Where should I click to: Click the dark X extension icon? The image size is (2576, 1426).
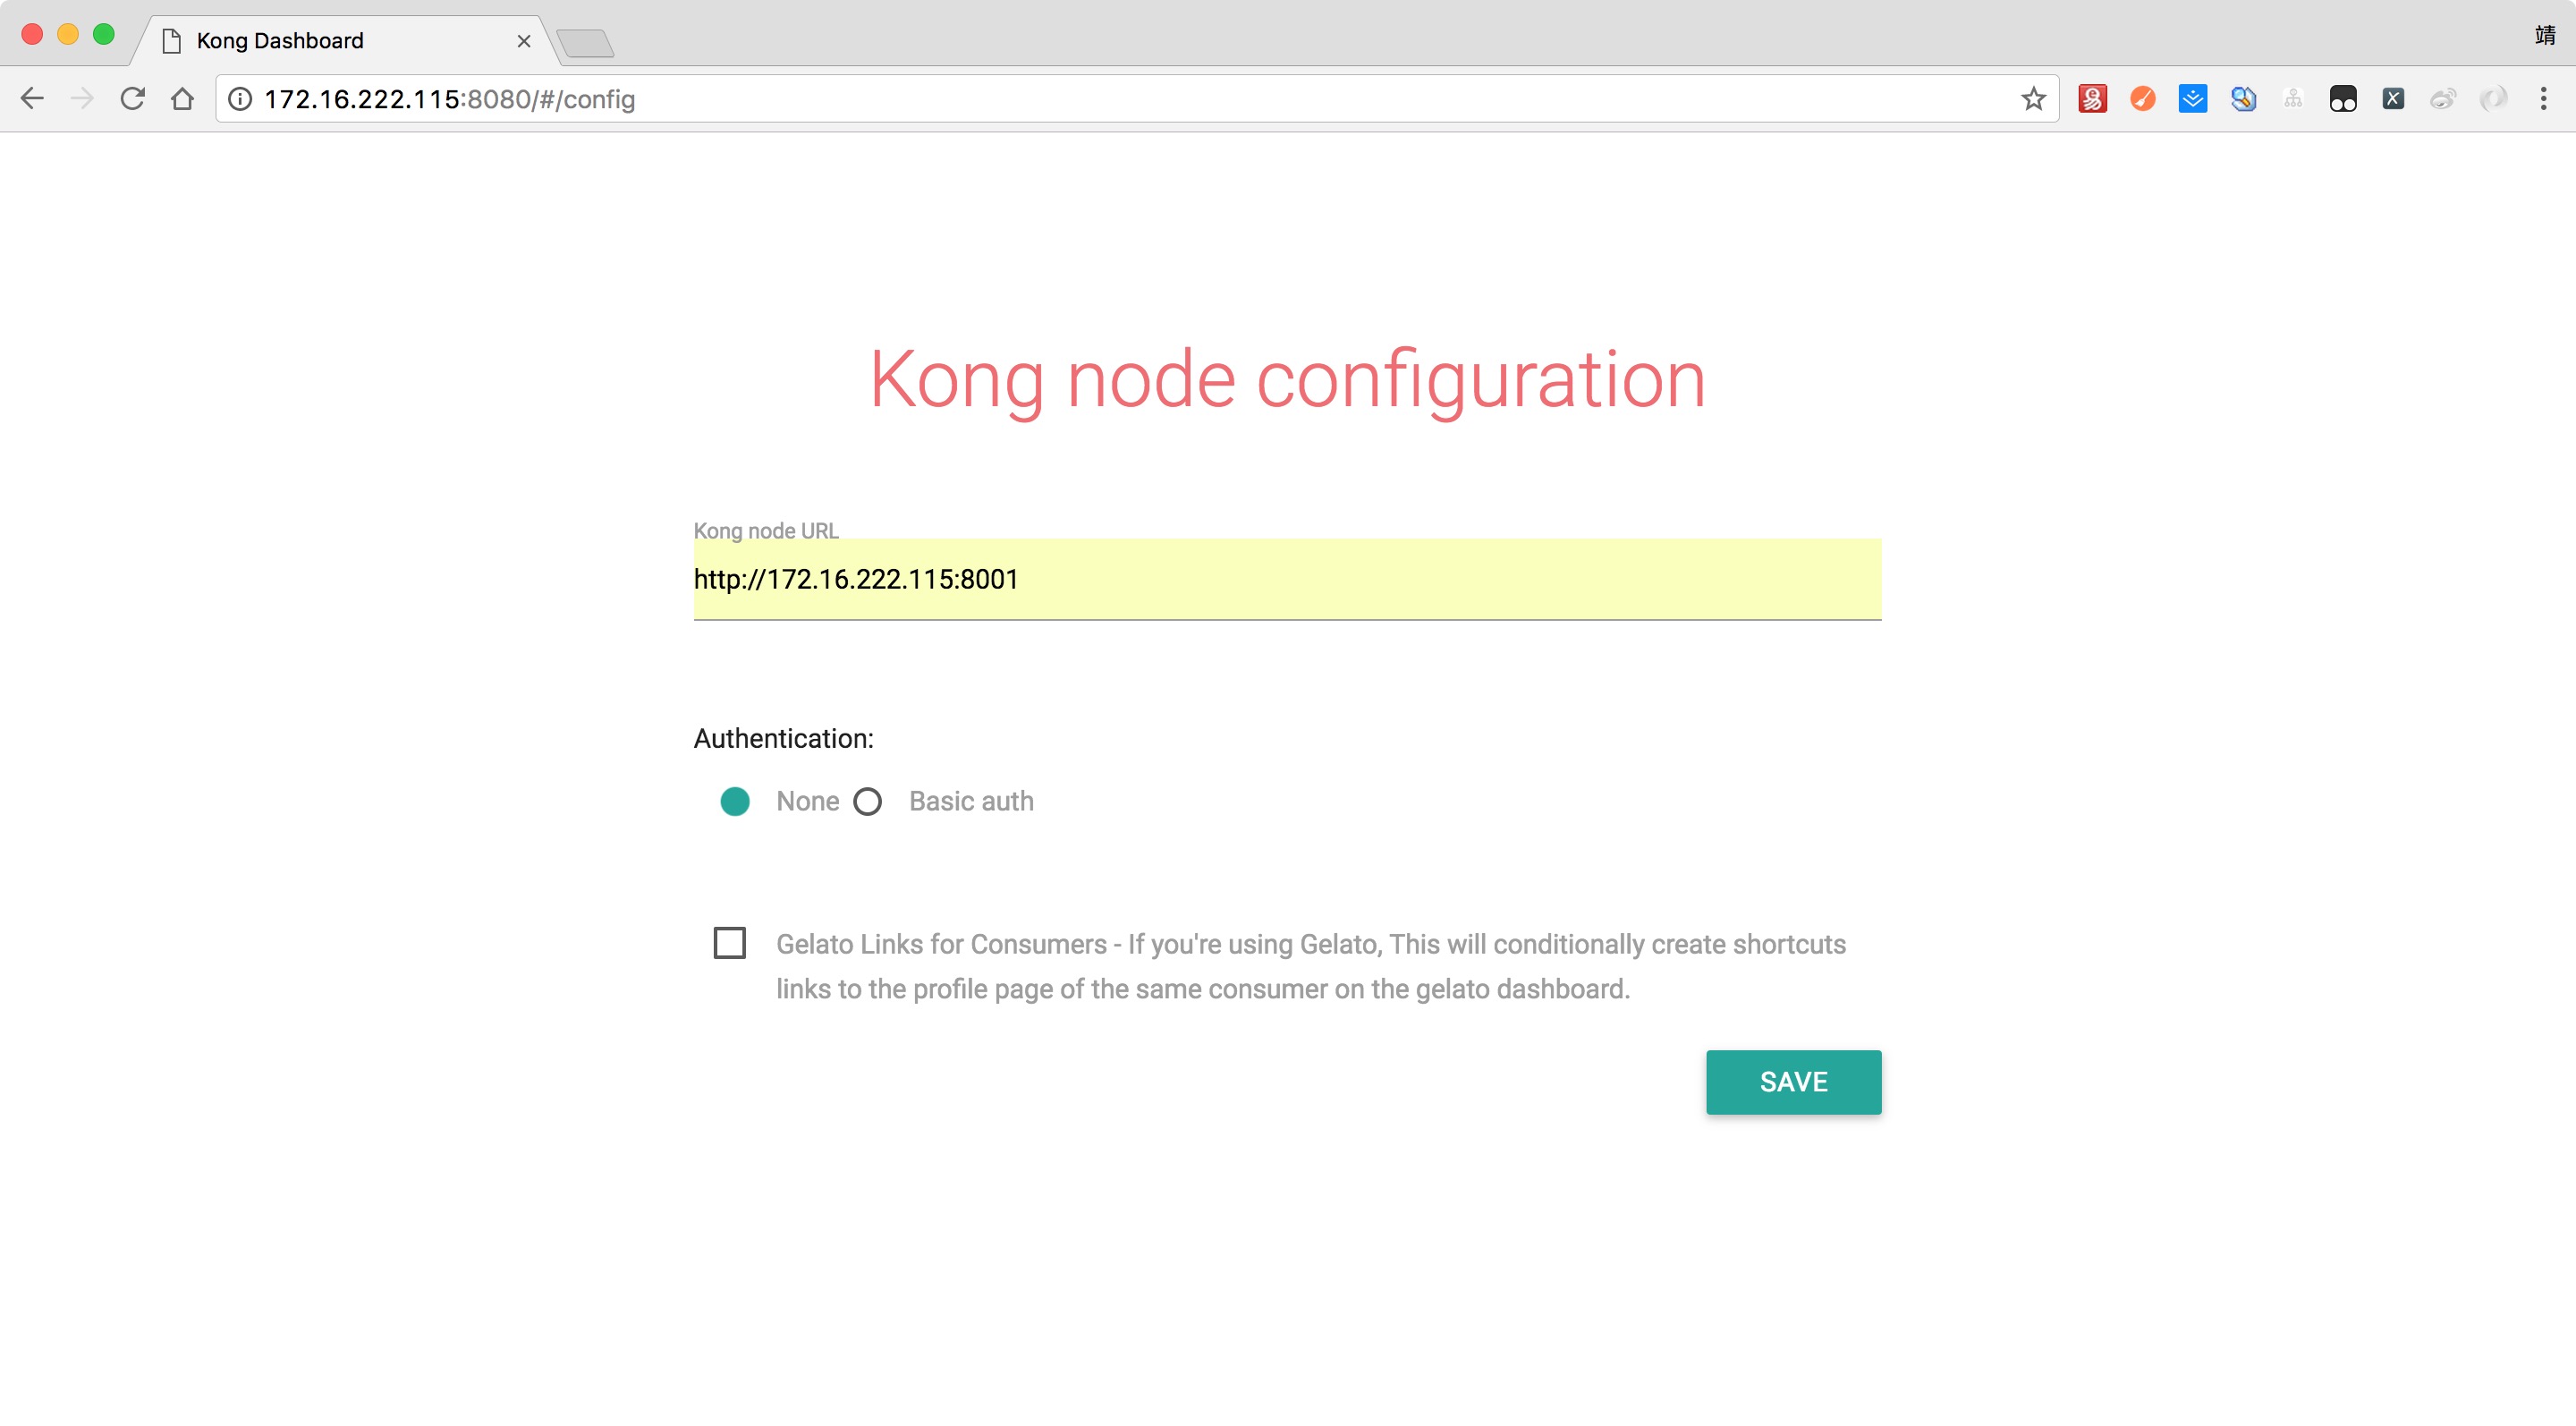(2393, 98)
